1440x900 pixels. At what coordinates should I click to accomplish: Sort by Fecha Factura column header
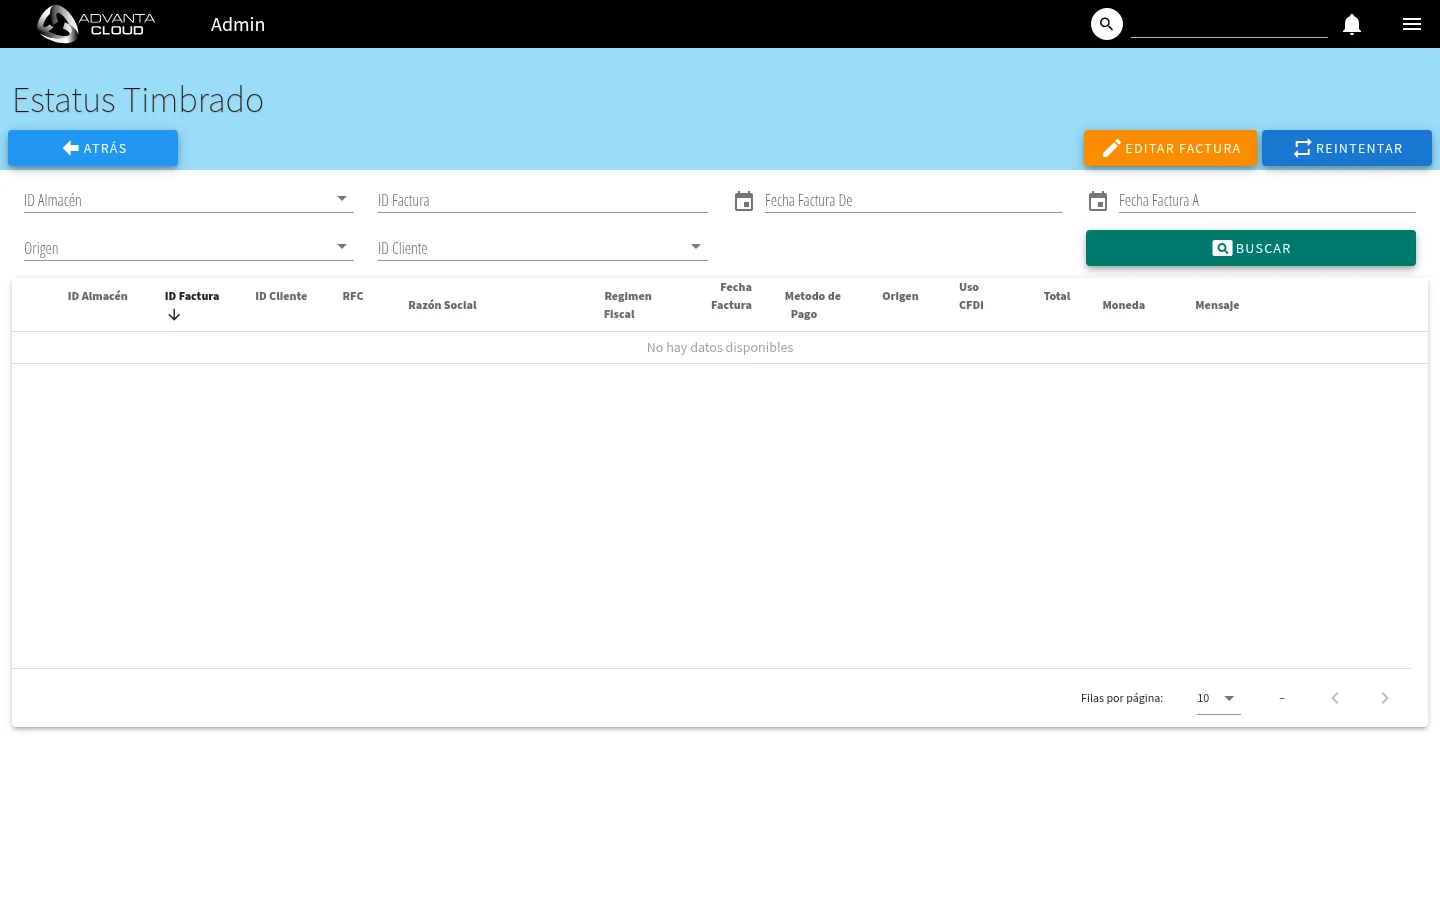732,296
